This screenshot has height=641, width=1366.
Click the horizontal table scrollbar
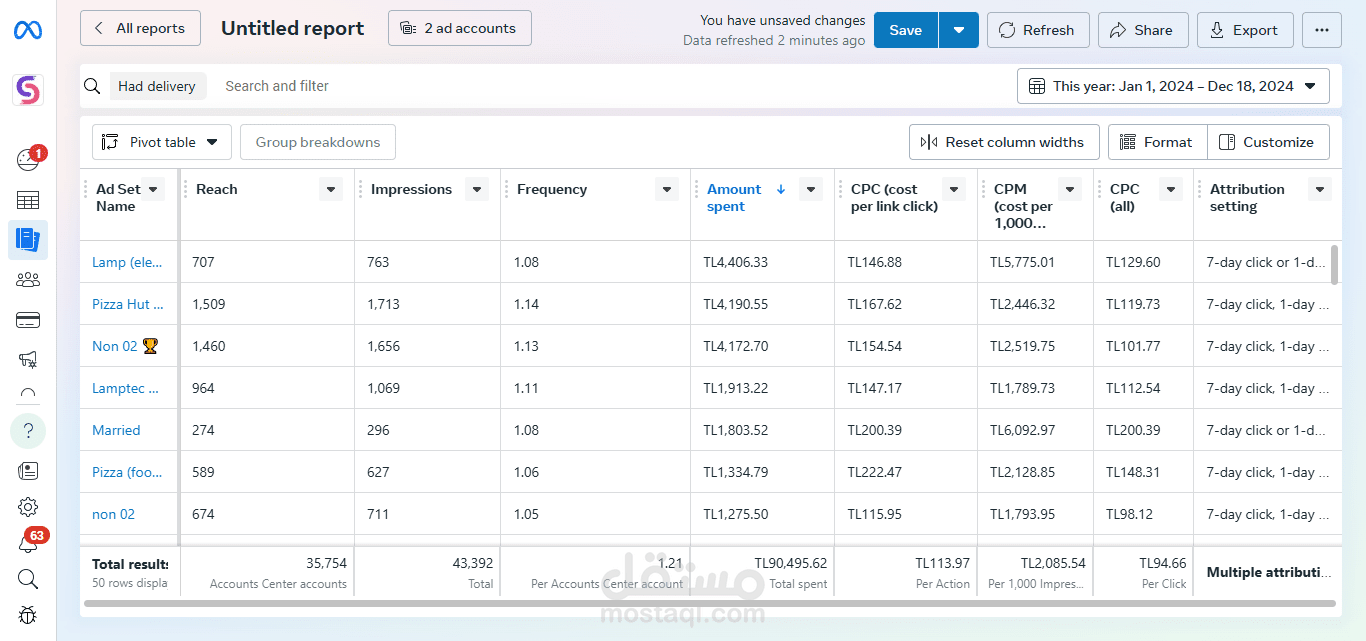click(710, 603)
